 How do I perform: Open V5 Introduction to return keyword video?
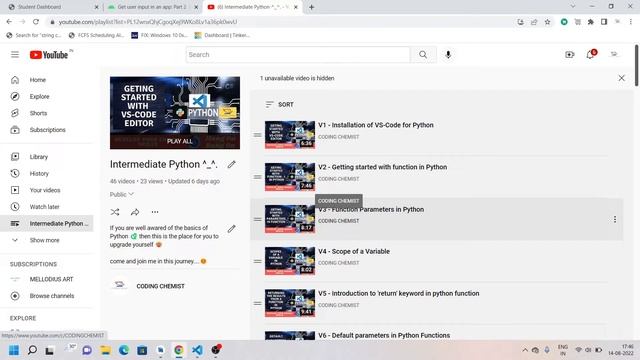tap(399, 293)
